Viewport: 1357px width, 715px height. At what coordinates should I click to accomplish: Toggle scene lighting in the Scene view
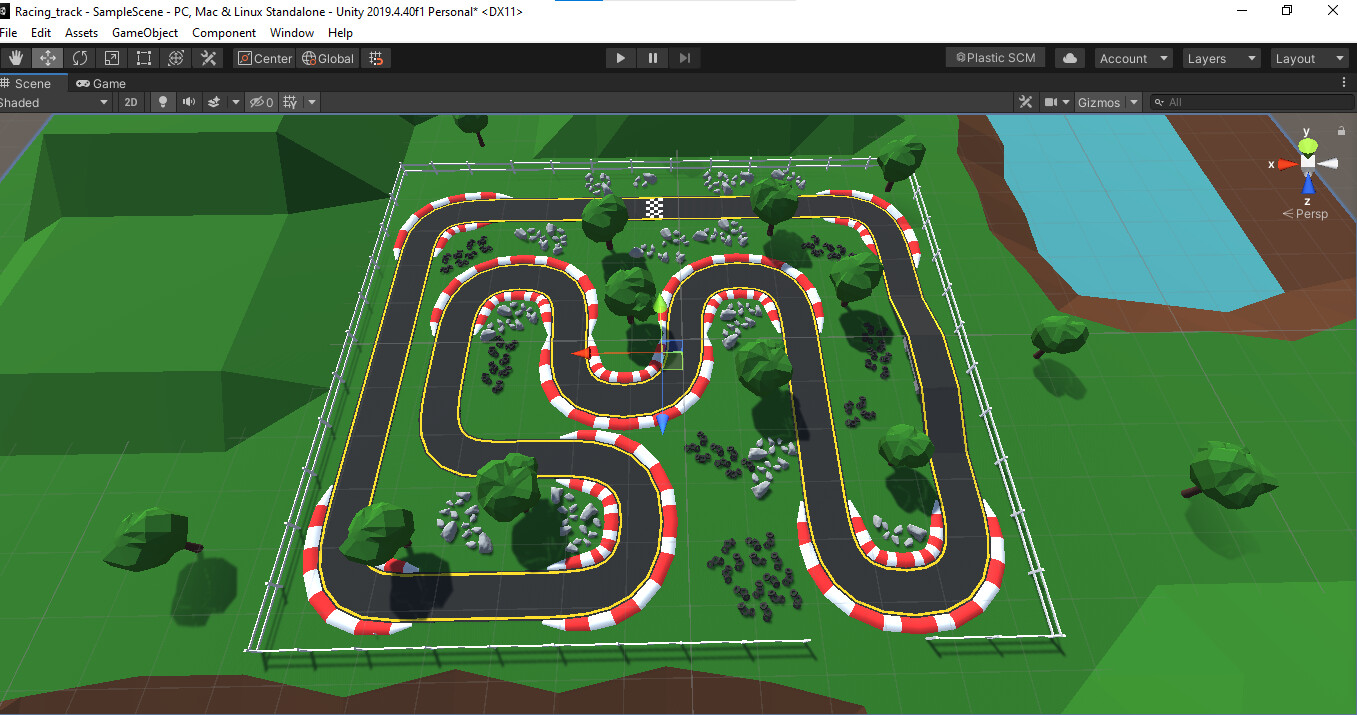pos(161,101)
